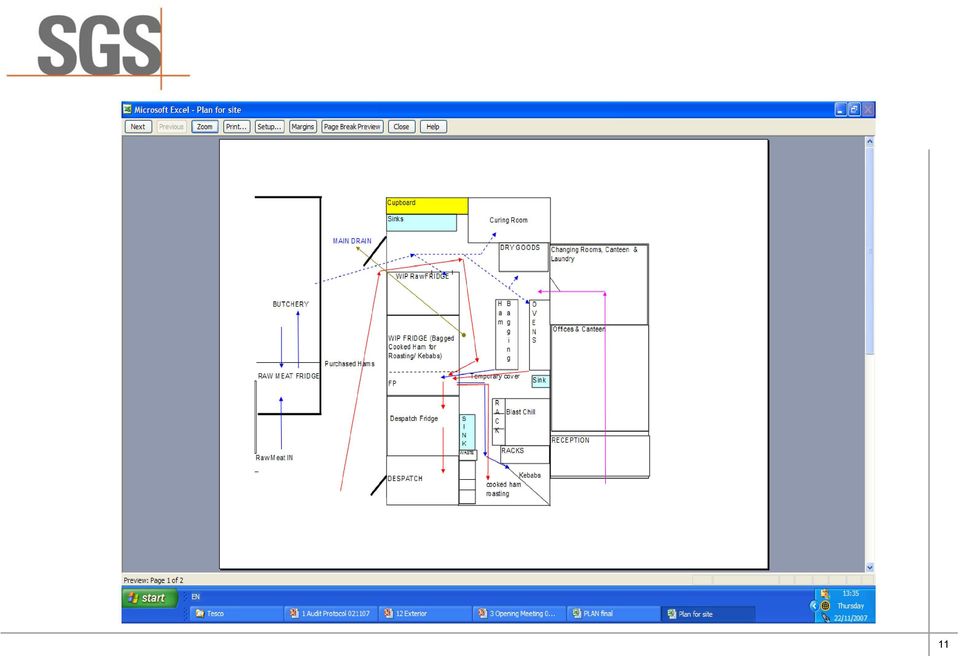The width and height of the screenshot is (960, 656).
Task: Open Help from preview toolbar
Action: click(x=433, y=127)
